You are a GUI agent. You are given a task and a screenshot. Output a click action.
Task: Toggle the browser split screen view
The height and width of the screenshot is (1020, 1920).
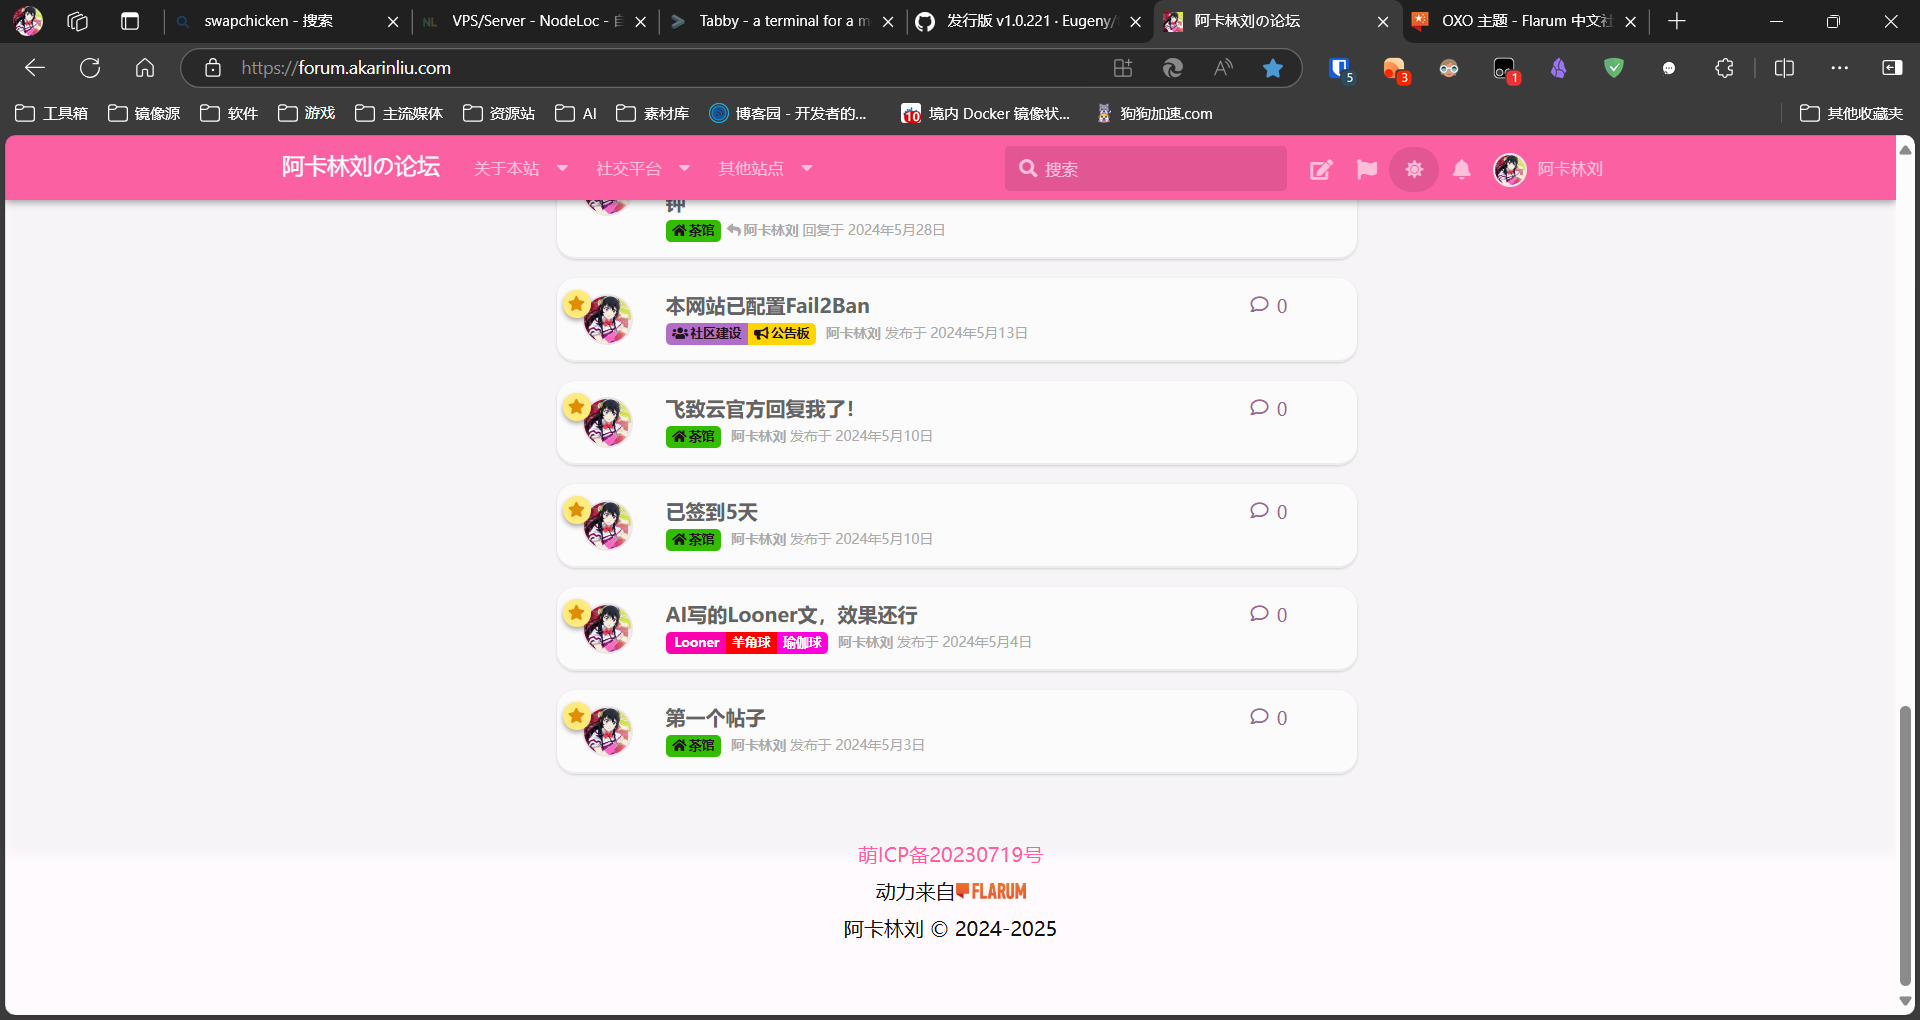[x=1784, y=68]
